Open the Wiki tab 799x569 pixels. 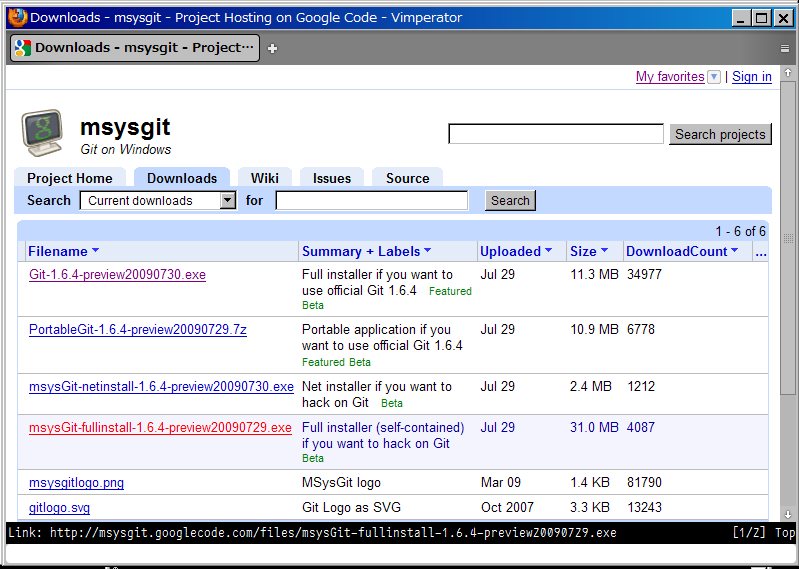click(264, 178)
